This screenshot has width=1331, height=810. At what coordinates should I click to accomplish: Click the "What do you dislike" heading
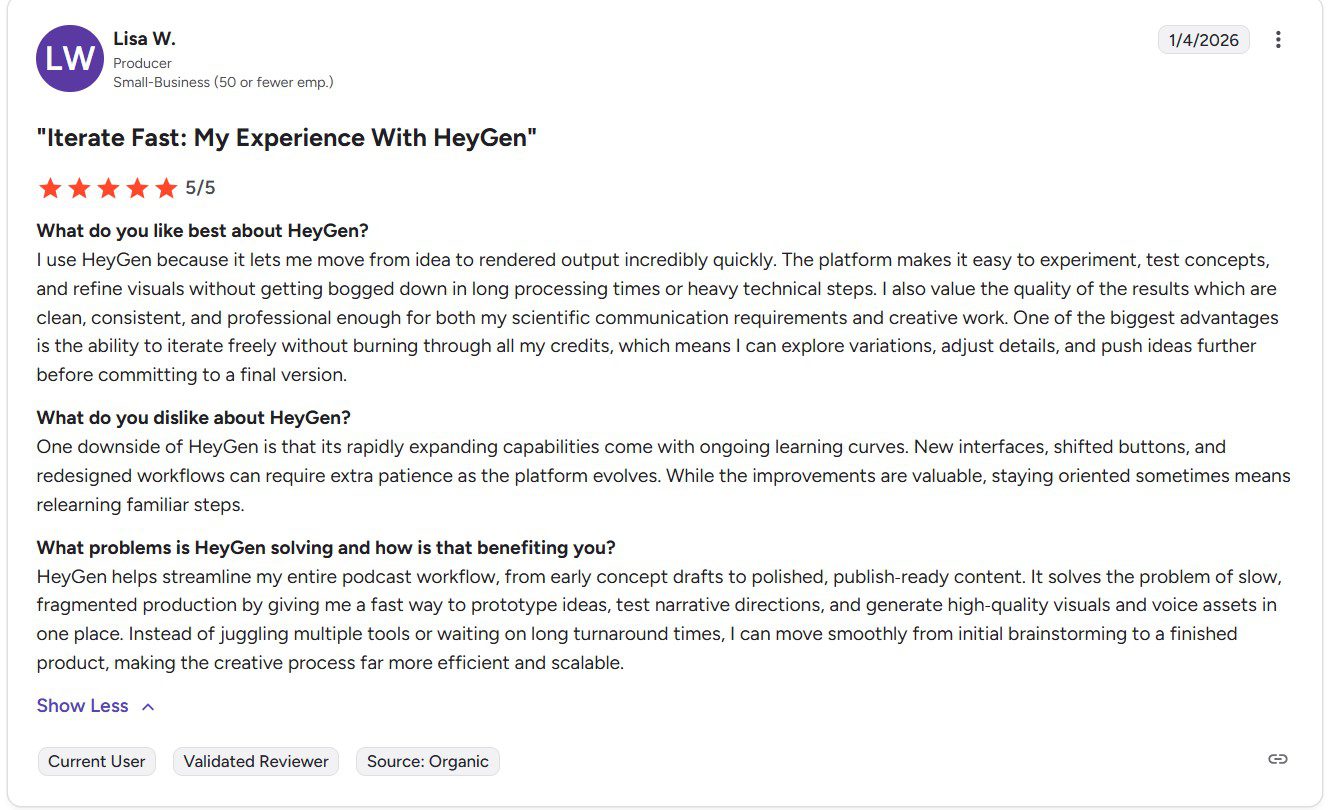(193, 417)
